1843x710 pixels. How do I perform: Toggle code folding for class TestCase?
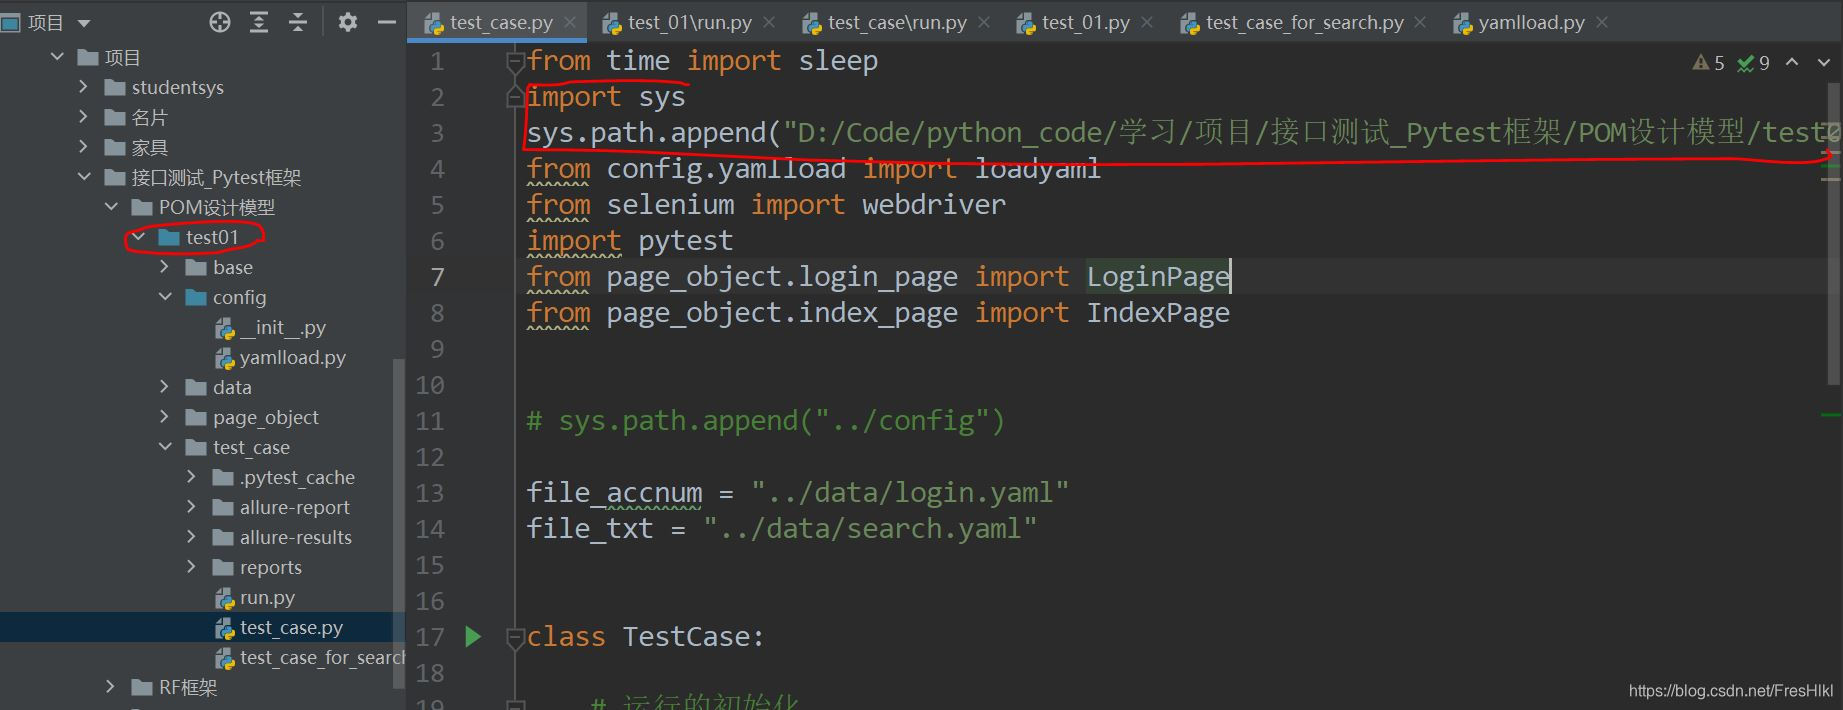tap(515, 637)
